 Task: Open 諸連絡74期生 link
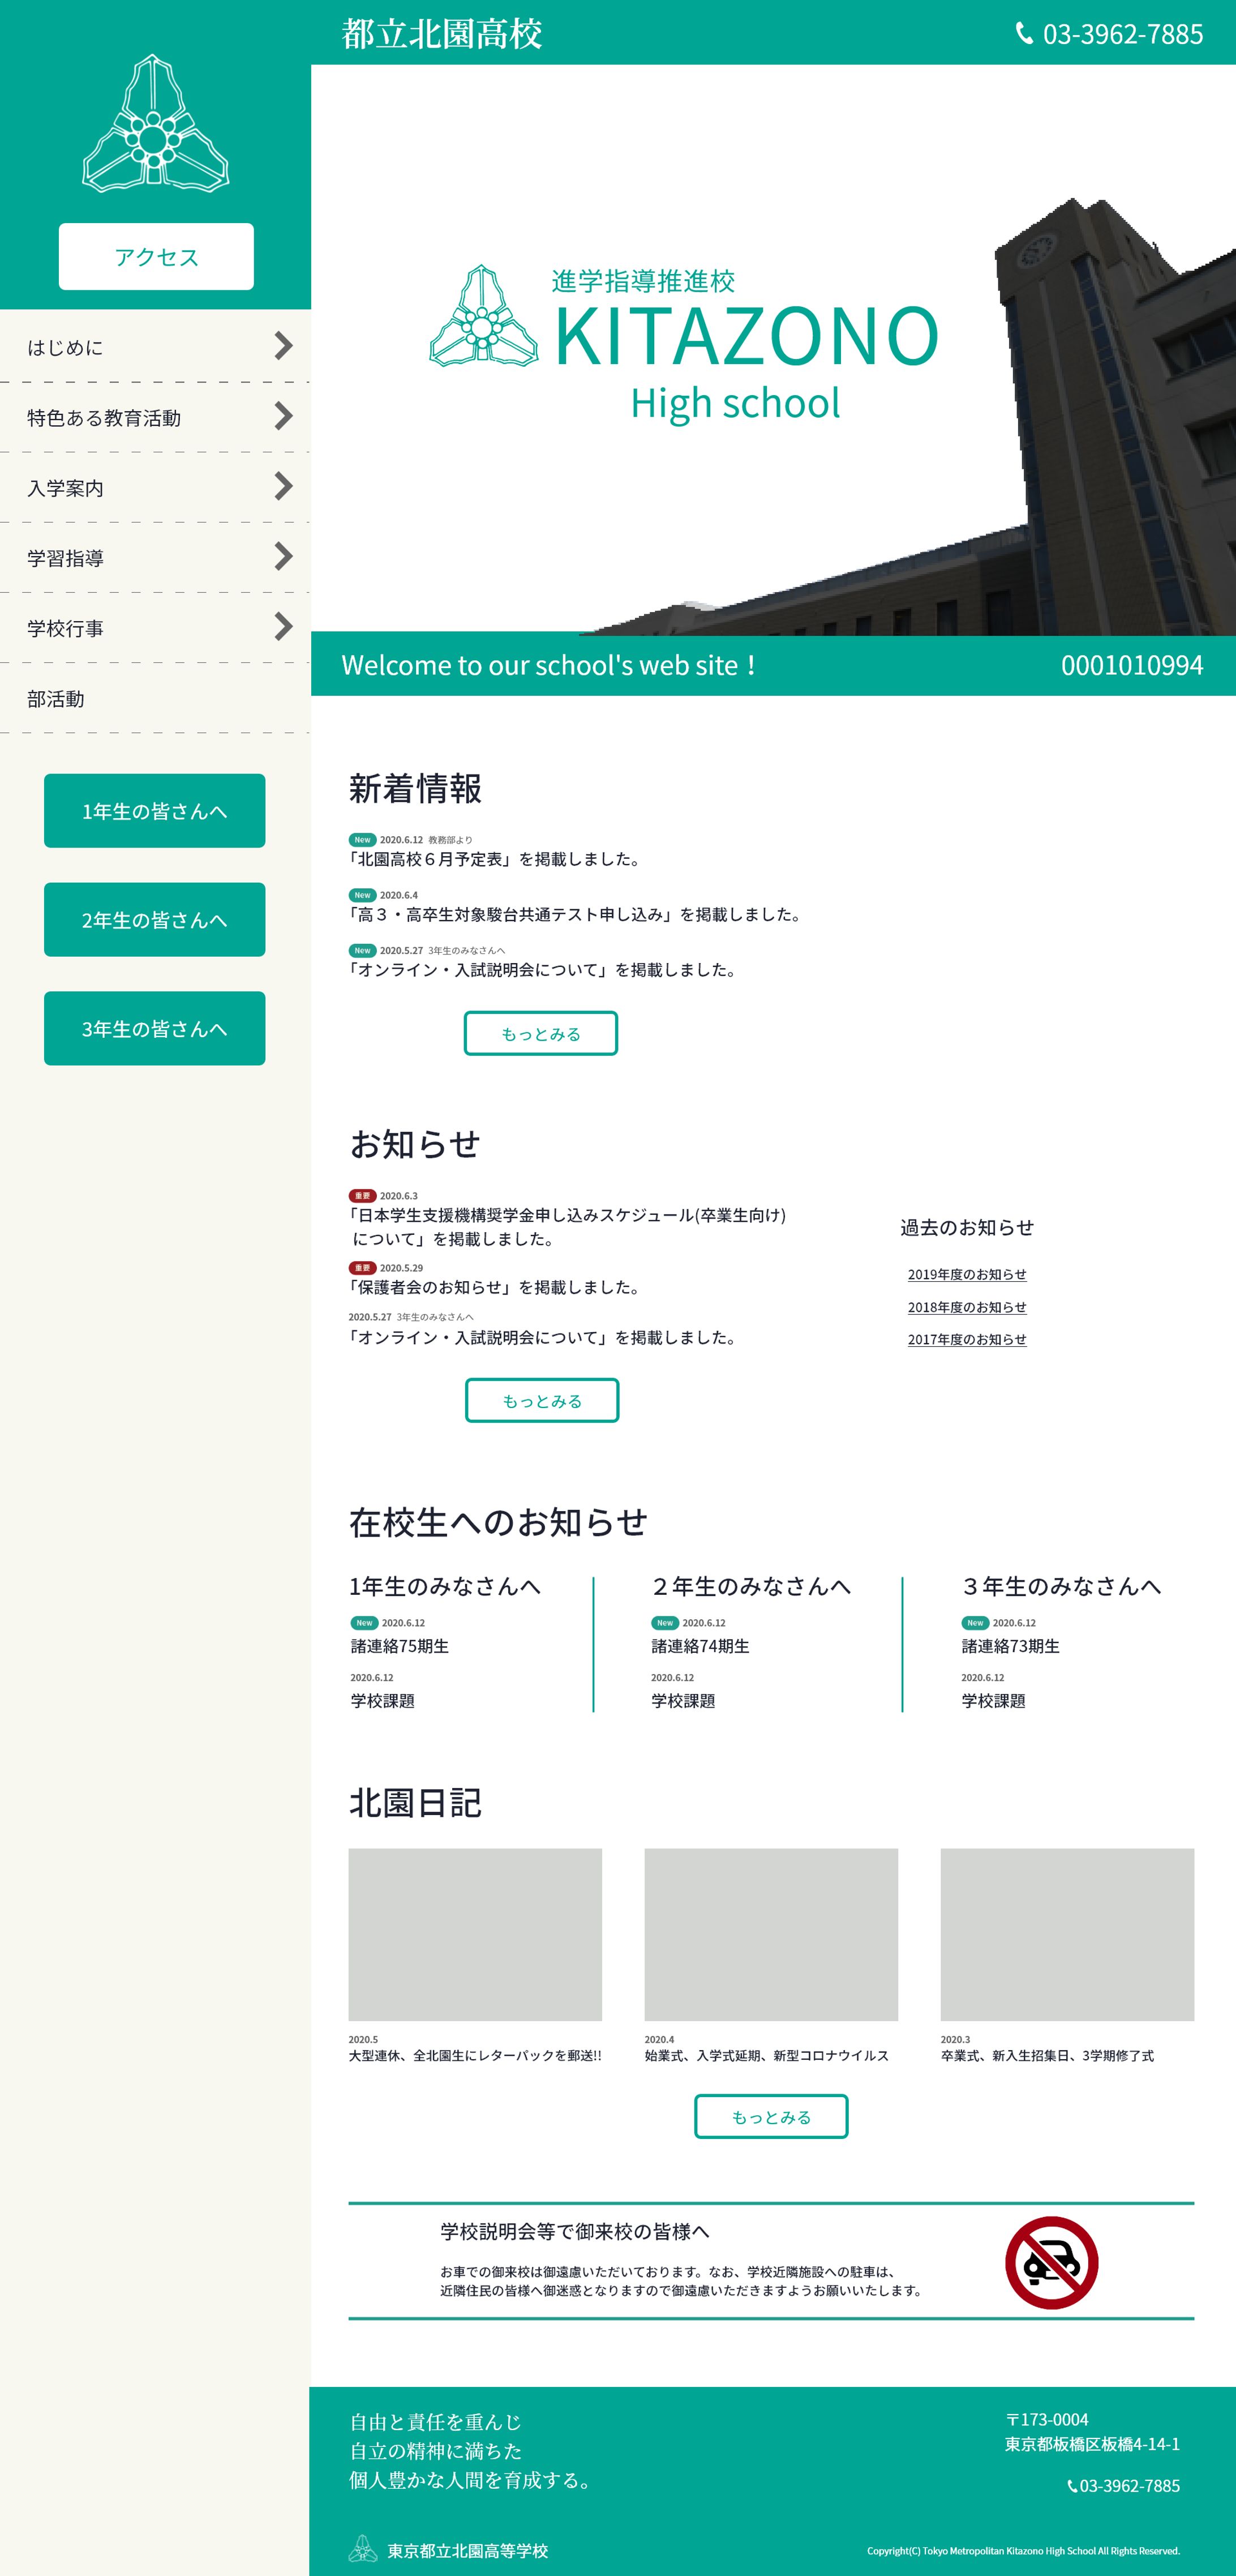700,1646
